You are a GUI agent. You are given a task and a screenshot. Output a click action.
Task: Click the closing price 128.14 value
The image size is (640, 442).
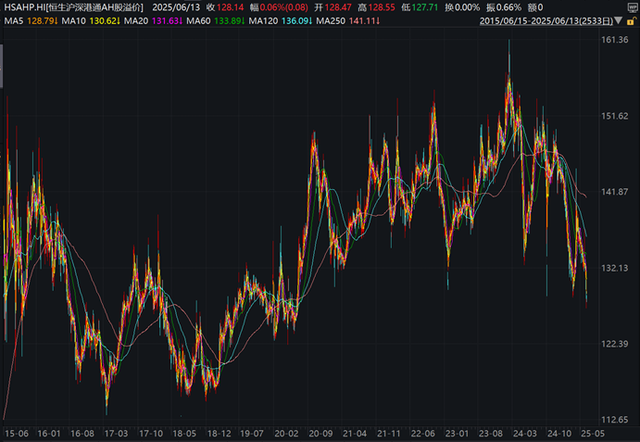click(x=230, y=7)
